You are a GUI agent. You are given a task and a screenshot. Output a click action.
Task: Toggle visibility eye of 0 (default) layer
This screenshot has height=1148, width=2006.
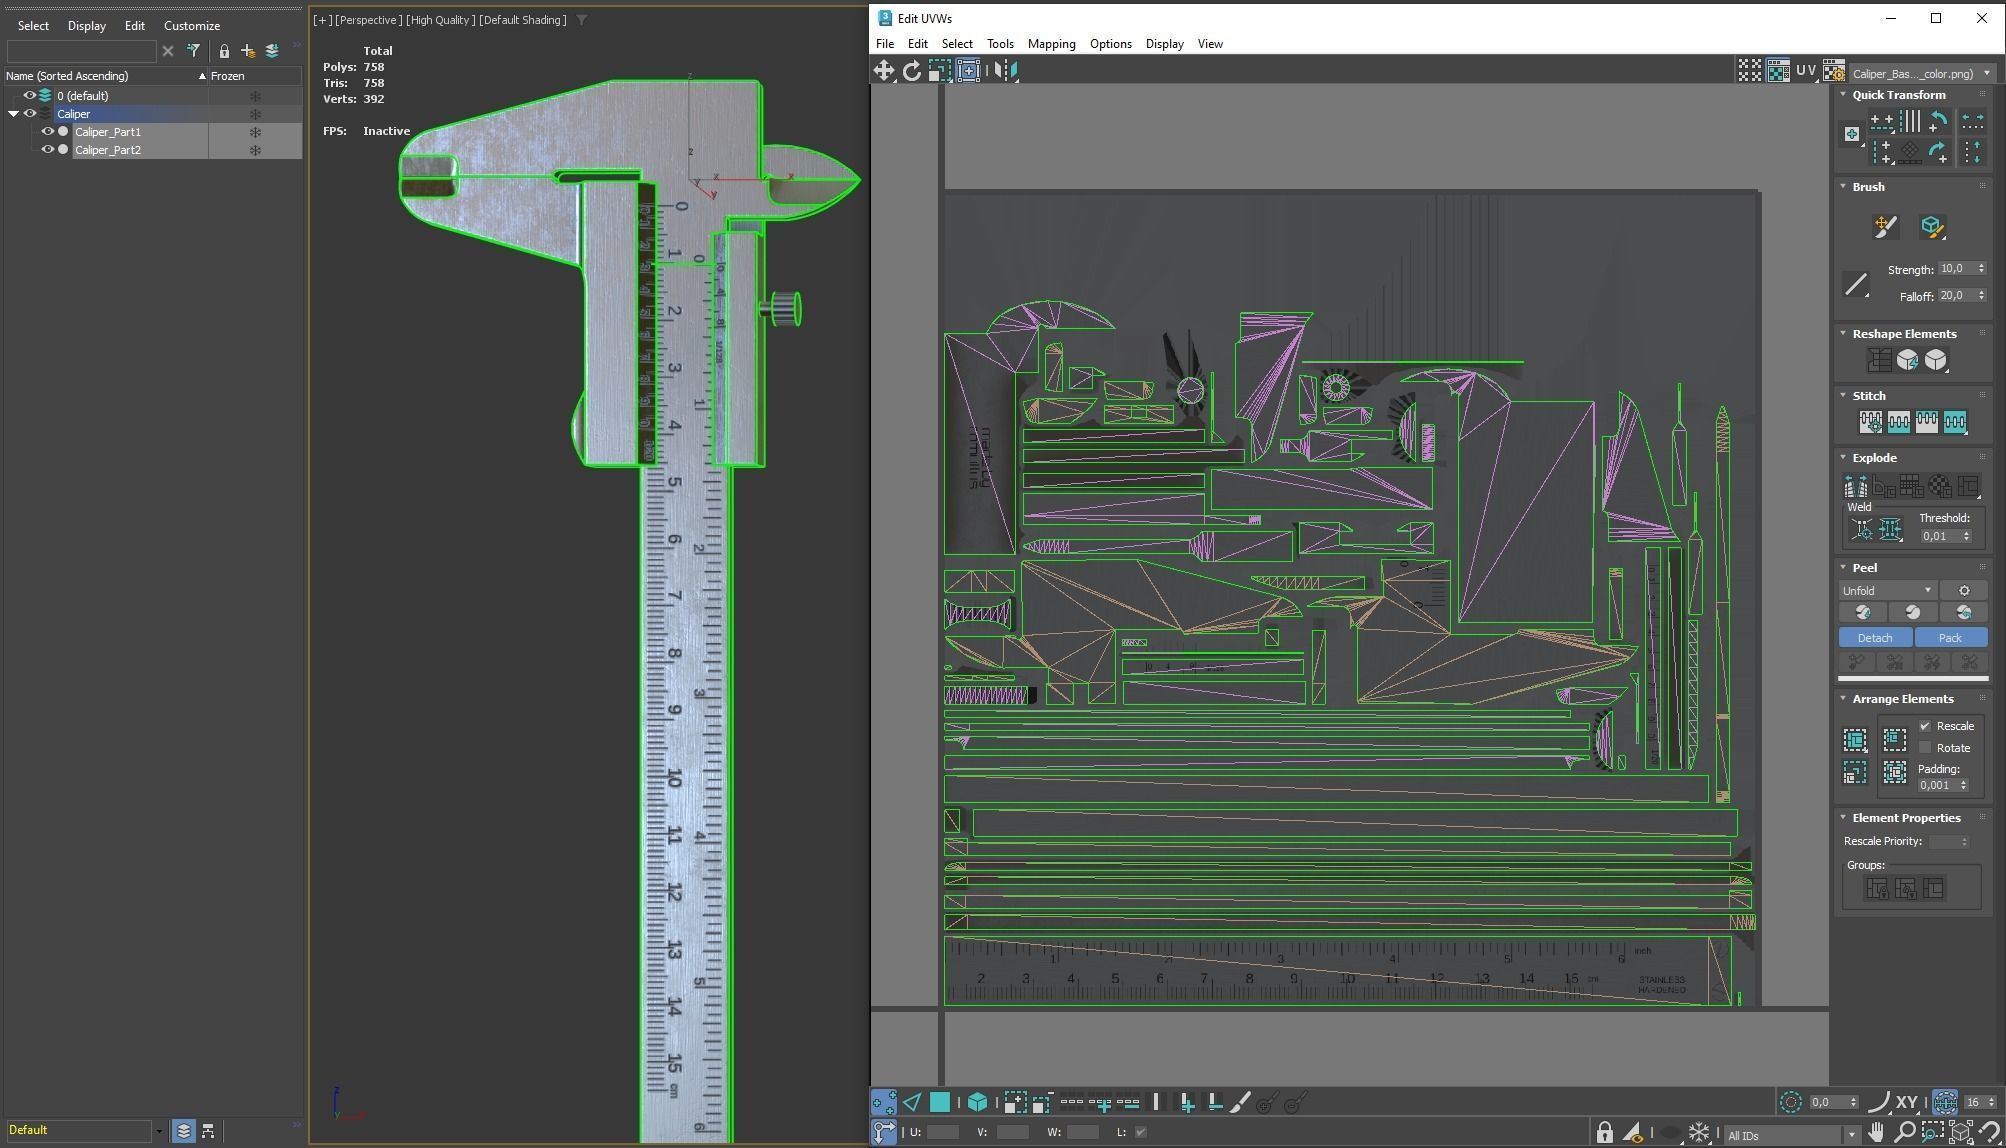point(29,96)
